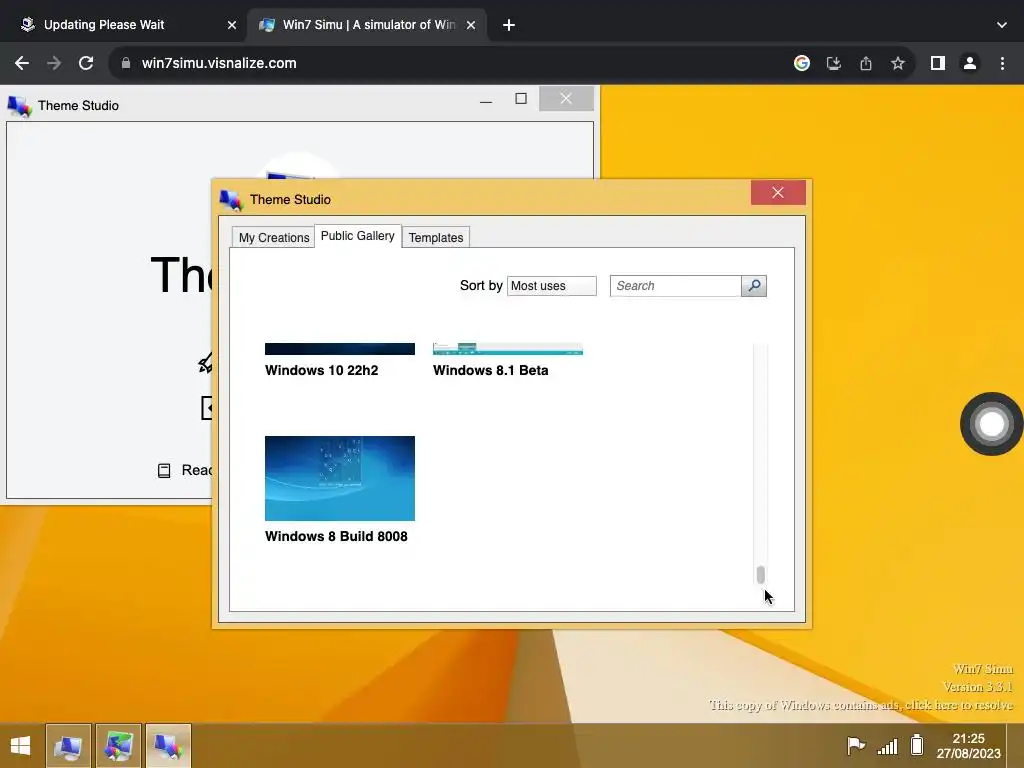Screen dimensions: 1024x768
Task: Open the Google icon in browser toolbar
Action: point(802,63)
